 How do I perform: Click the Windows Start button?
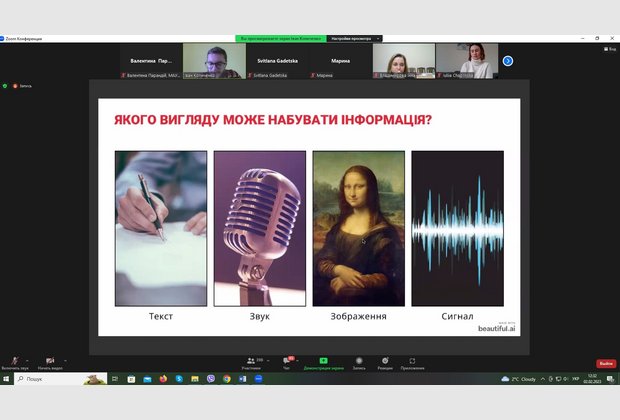point(7,379)
